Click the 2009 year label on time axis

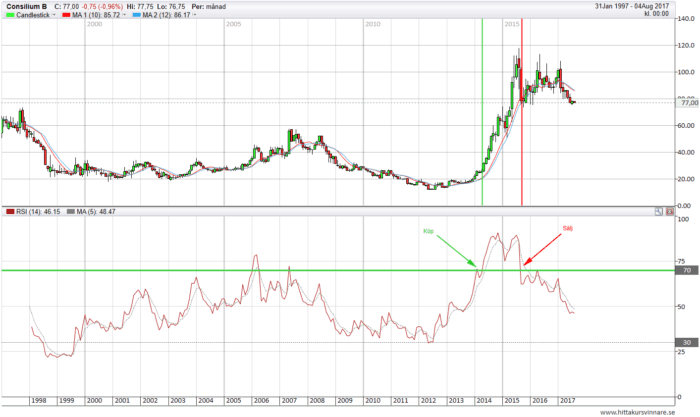[x=345, y=400]
